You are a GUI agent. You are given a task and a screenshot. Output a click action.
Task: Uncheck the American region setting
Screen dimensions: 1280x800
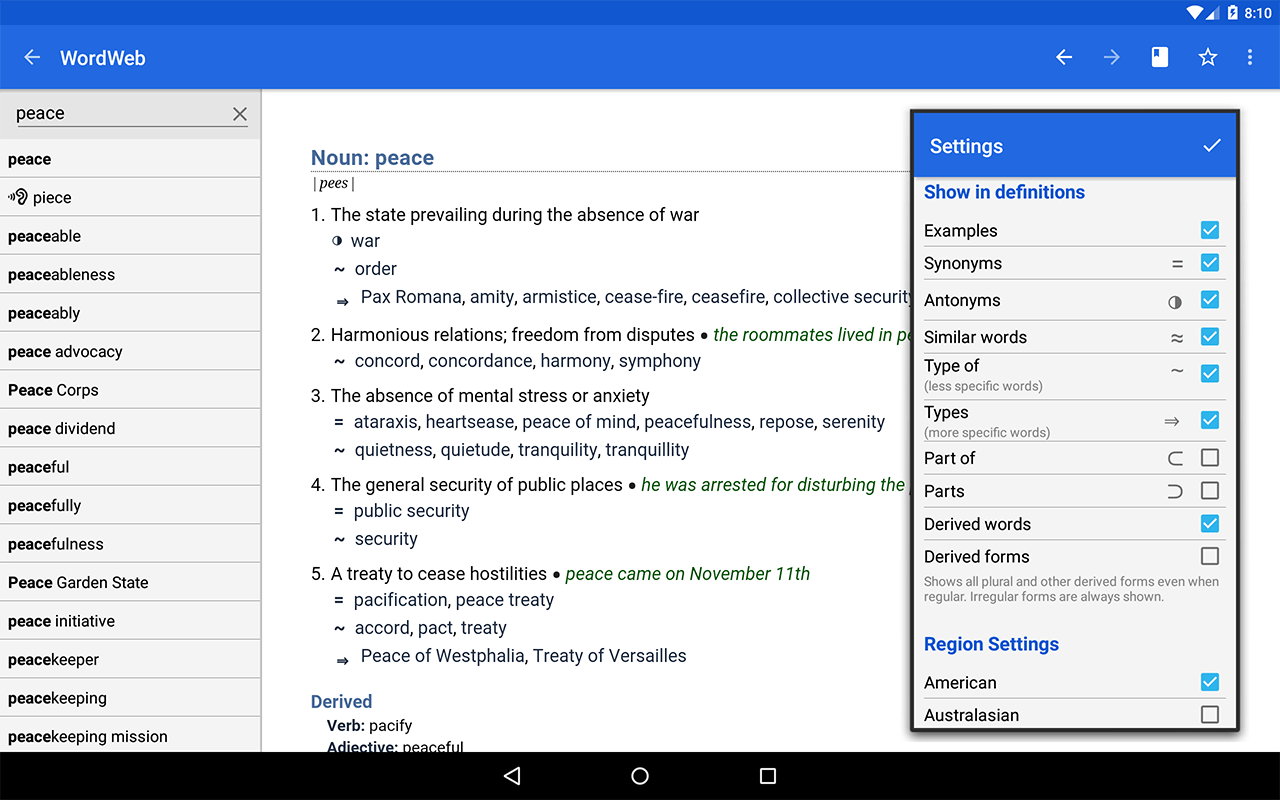pyautogui.click(x=1210, y=682)
